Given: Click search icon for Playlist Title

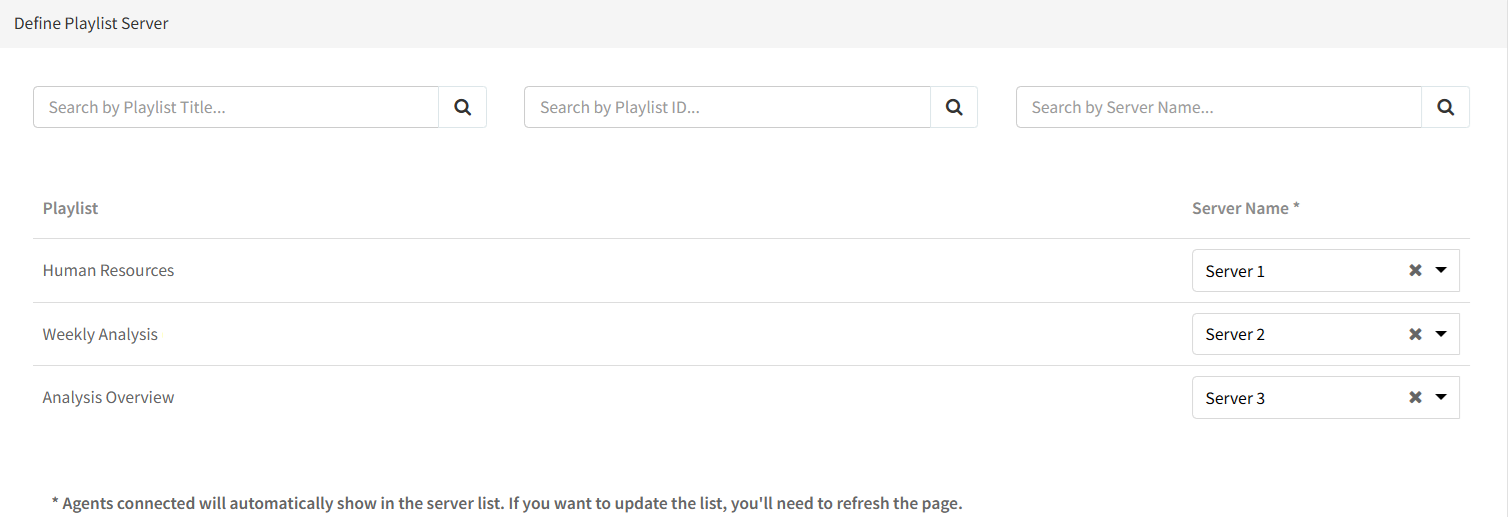Looking at the screenshot, I should pyautogui.click(x=462, y=107).
